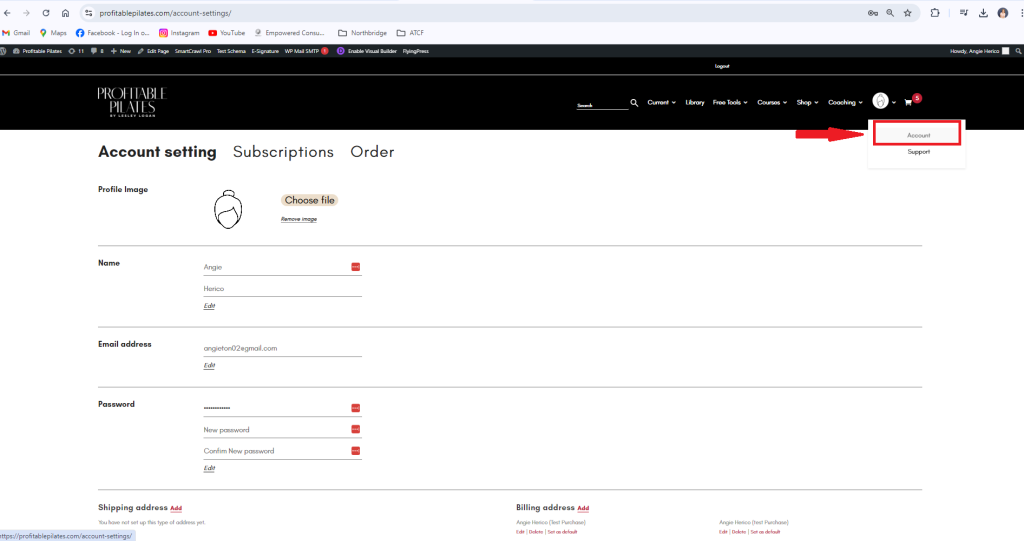Viewport: 1024px width, 541px height.
Task: Select Account in the dropdown menu
Action: tap(917, 134)
